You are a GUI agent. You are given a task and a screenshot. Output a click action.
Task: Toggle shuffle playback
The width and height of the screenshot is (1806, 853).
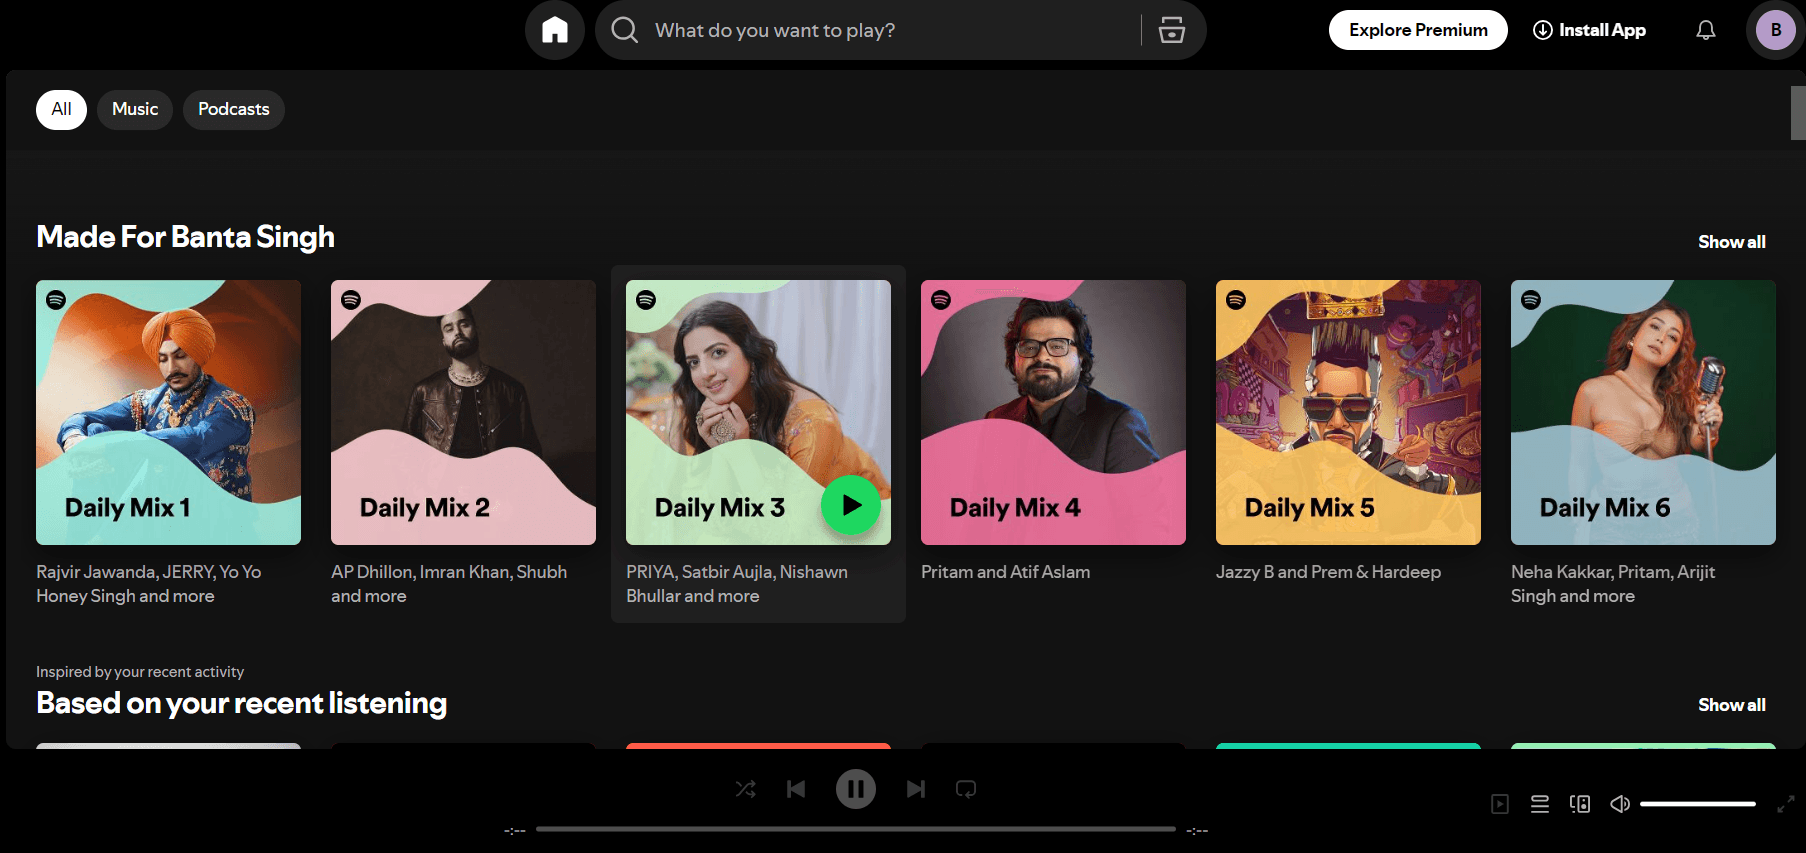(x=746, y=789)
